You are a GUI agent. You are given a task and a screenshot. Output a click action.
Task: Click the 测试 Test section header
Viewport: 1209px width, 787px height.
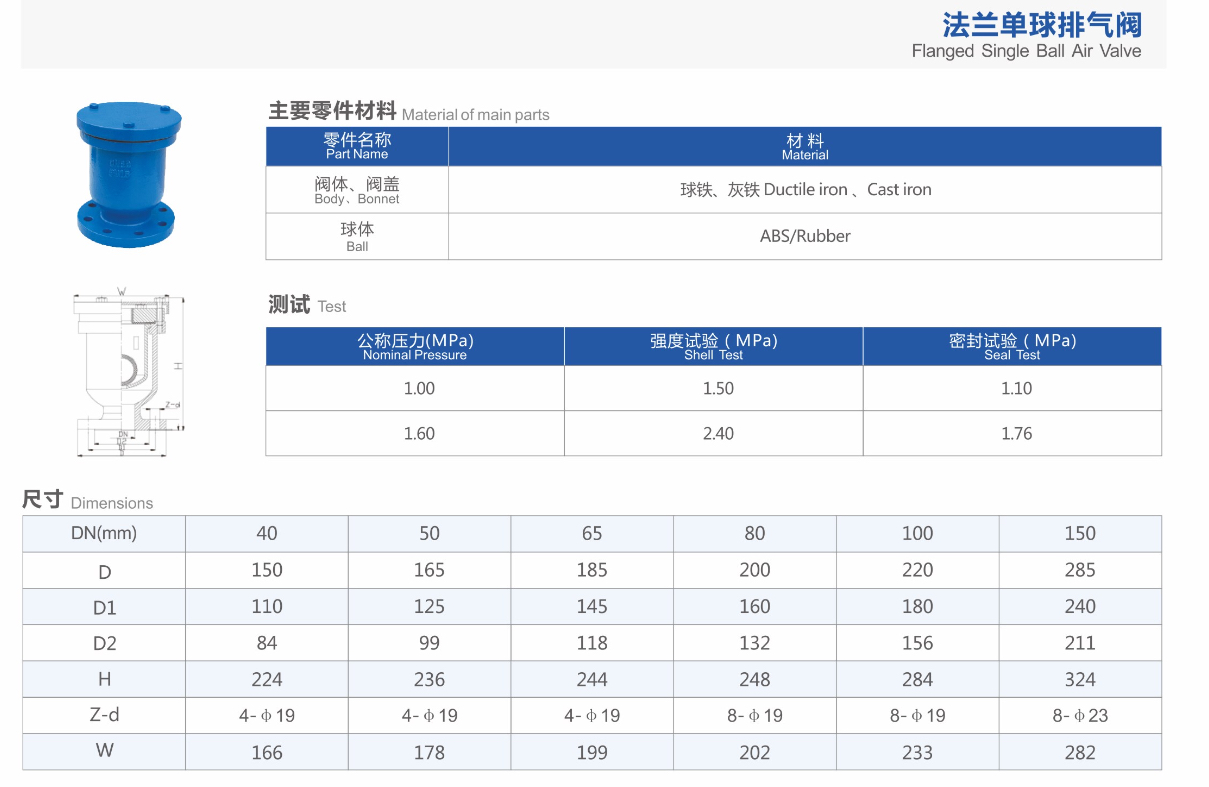point(290,303)
